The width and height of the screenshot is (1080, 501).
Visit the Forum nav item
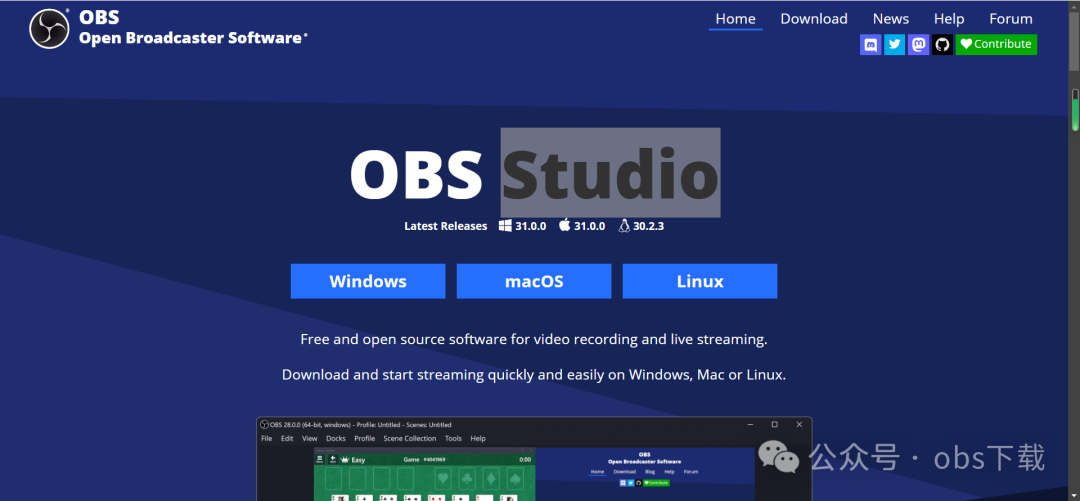click(1010, 19)
